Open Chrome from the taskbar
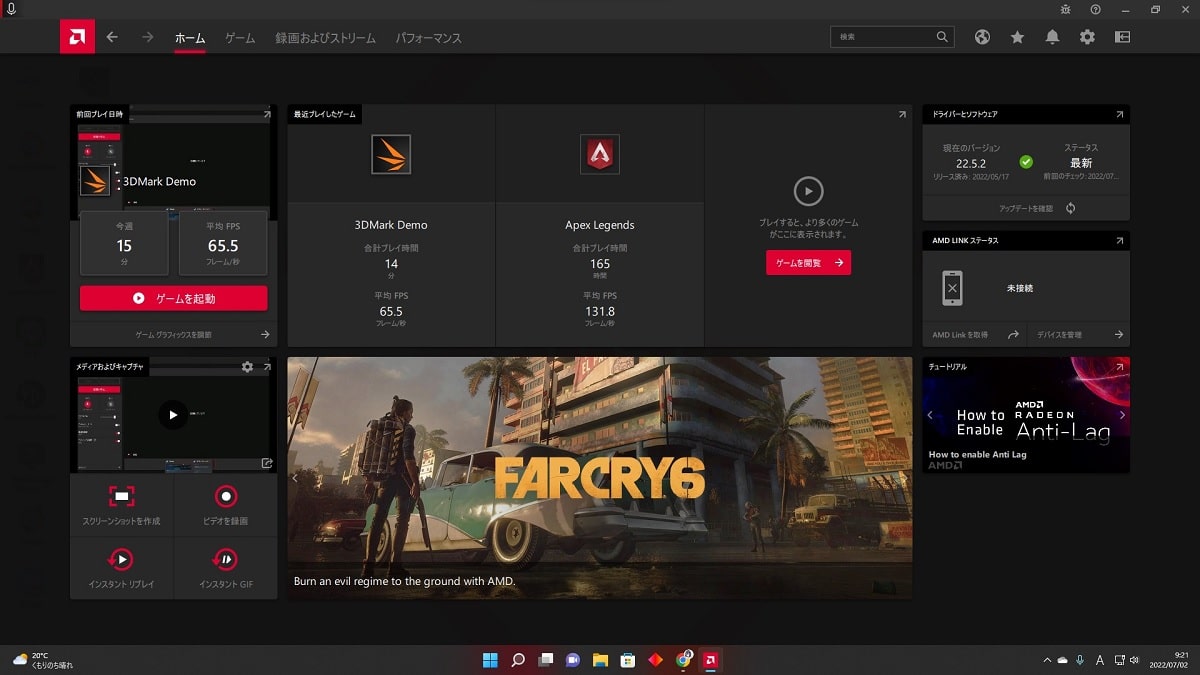The height and width of the screenshot is (675, 1200). [x=683, y=660]
